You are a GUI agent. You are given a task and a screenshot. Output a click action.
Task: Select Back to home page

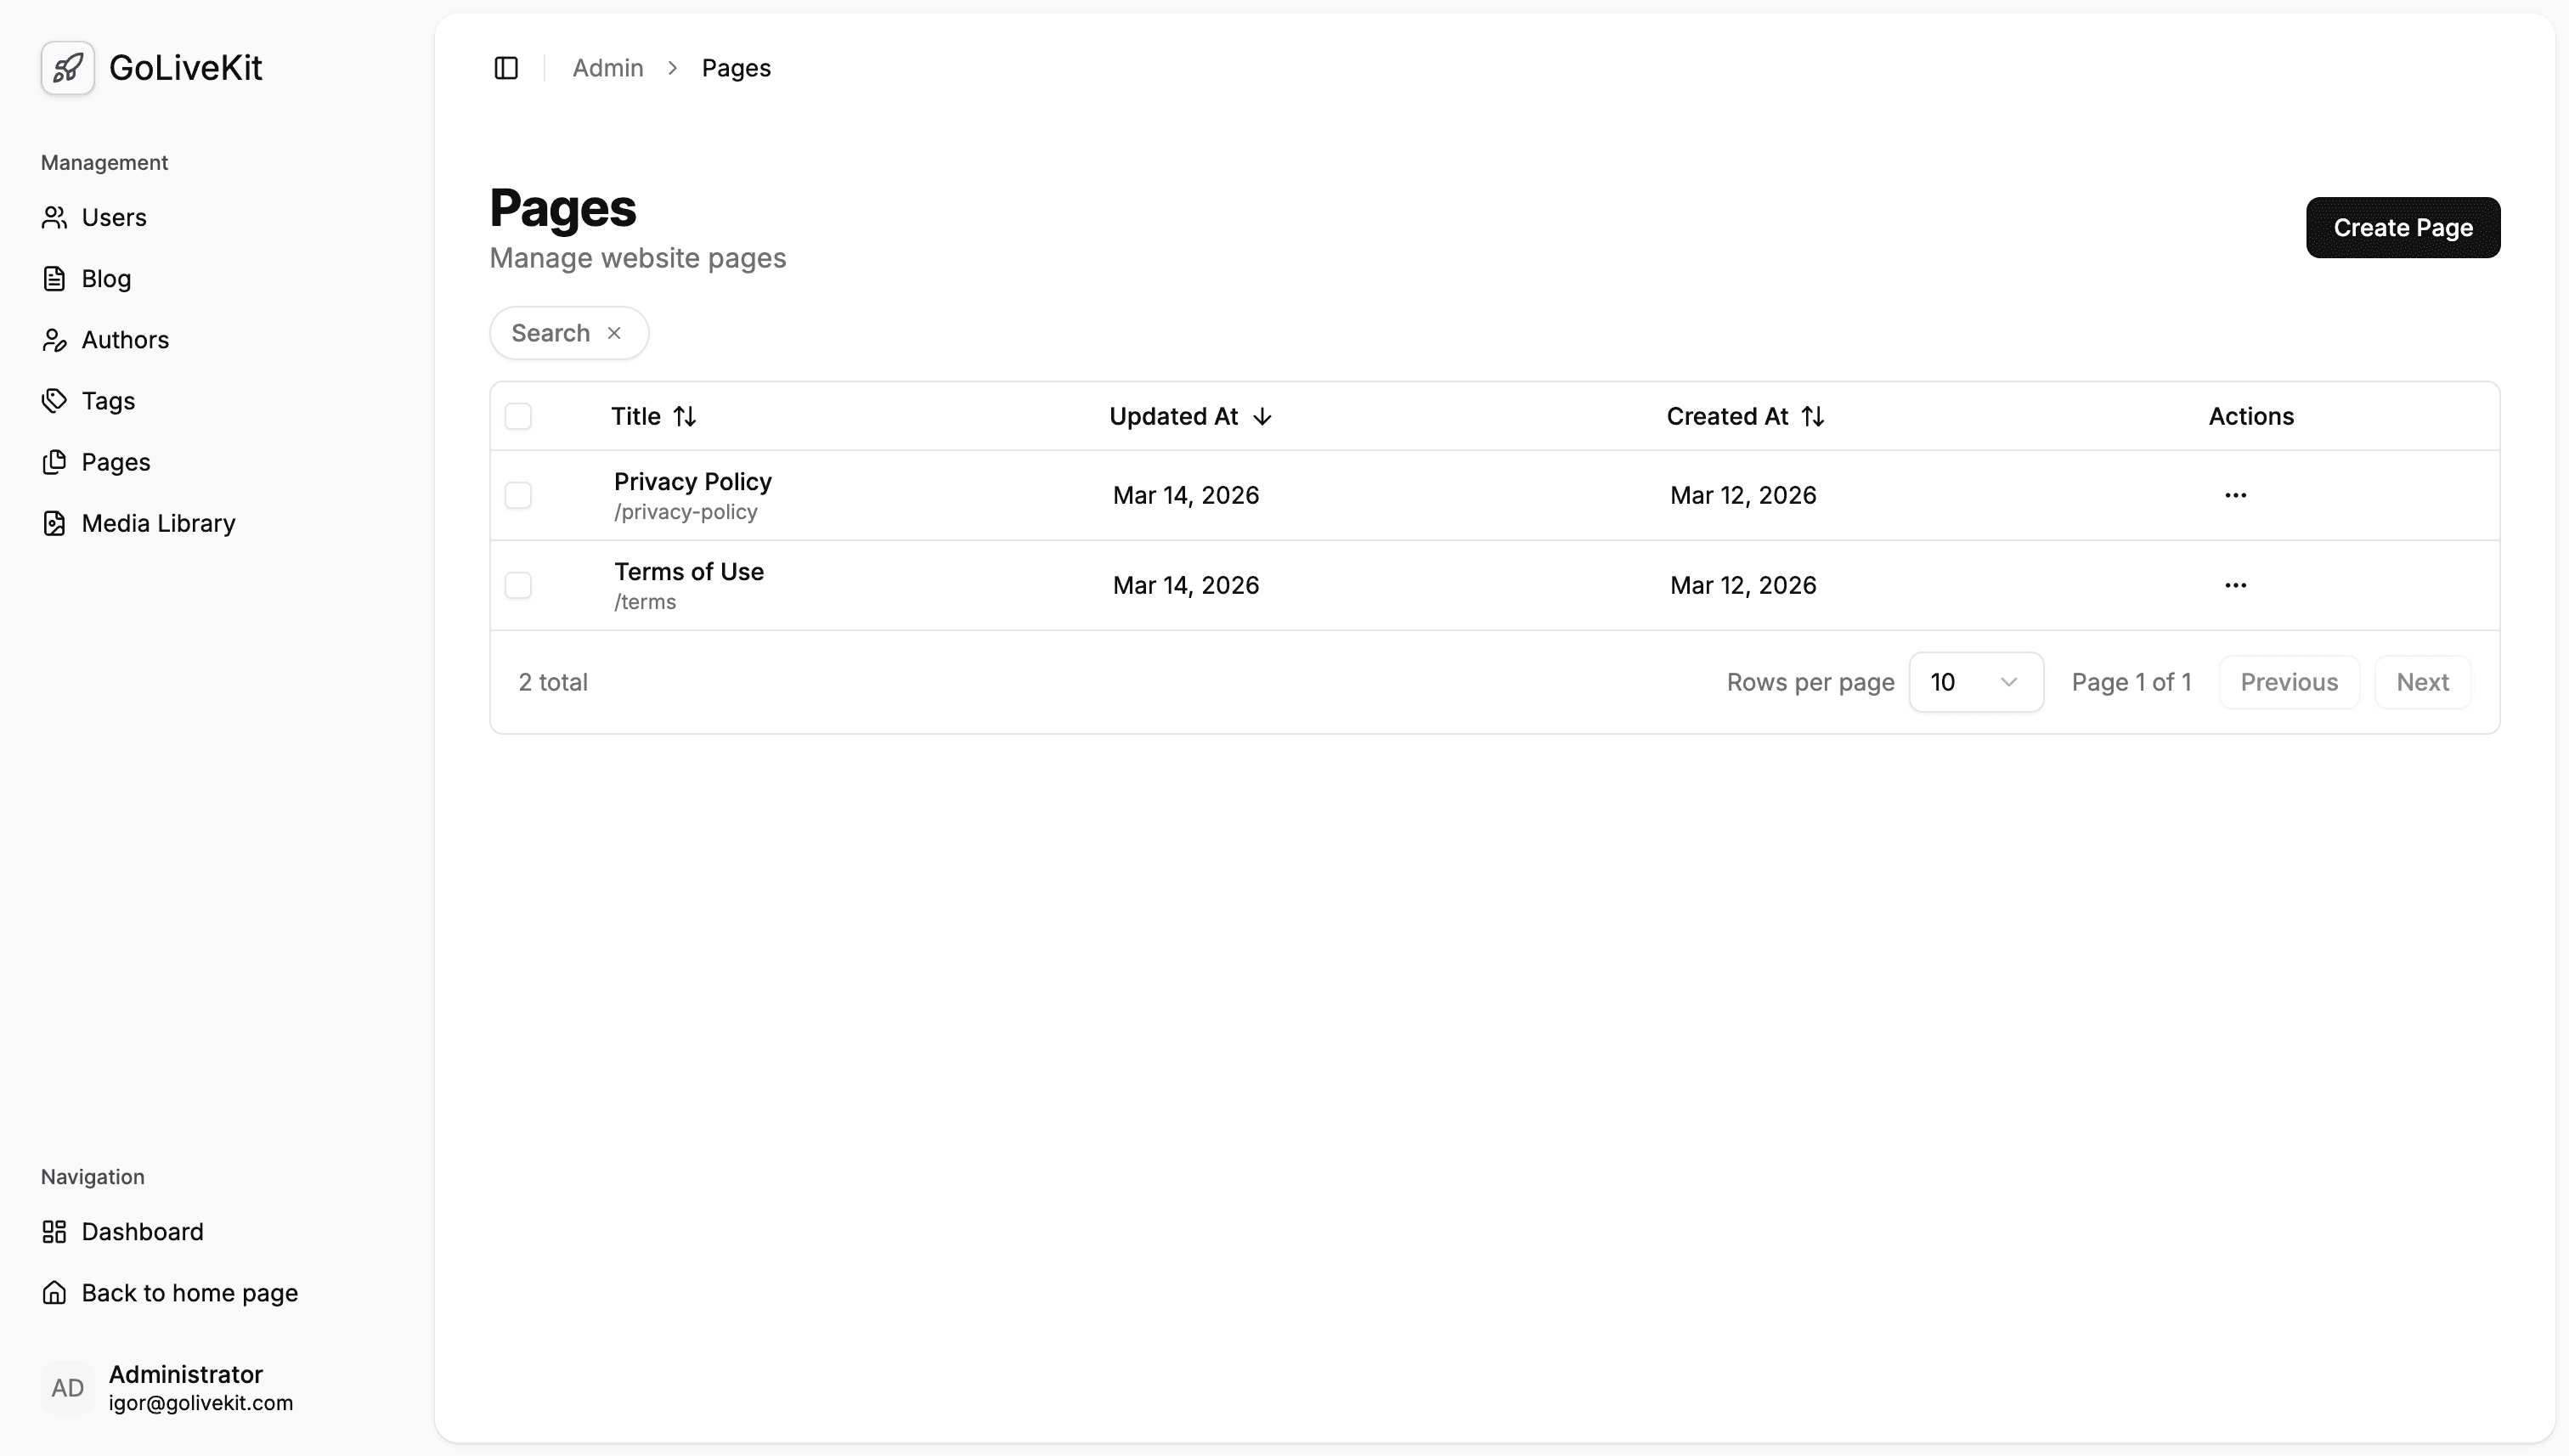(x=189, y=1292)
